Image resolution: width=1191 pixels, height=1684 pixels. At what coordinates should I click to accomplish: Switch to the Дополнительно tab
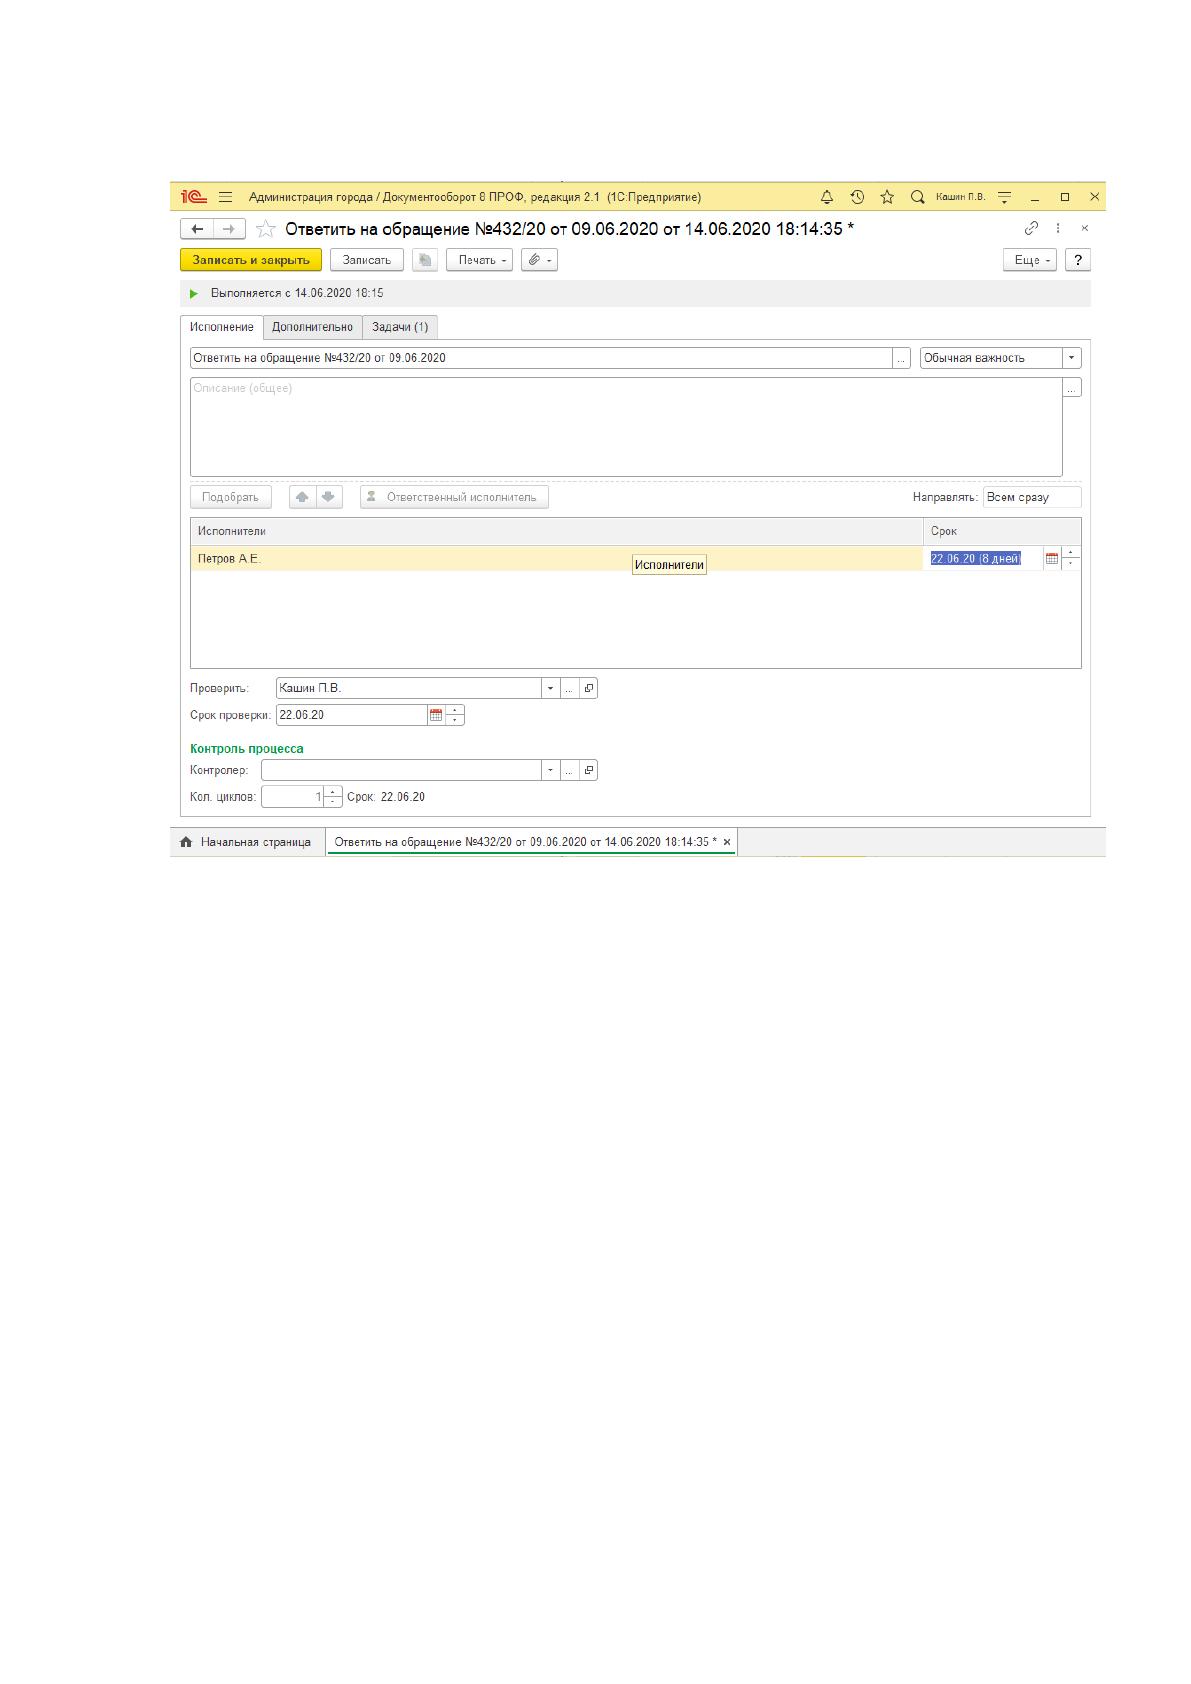(x=312, y=327)
